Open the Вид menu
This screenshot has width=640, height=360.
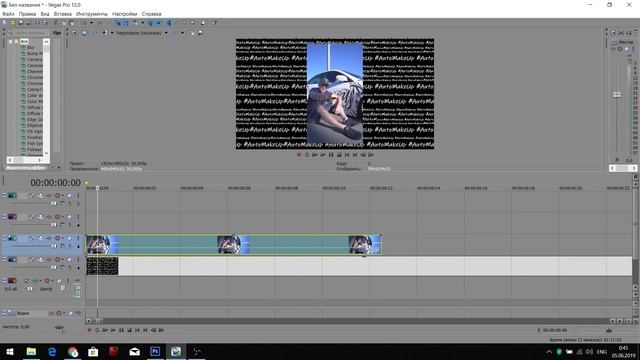pyautogui.click(x=45, y=14)
